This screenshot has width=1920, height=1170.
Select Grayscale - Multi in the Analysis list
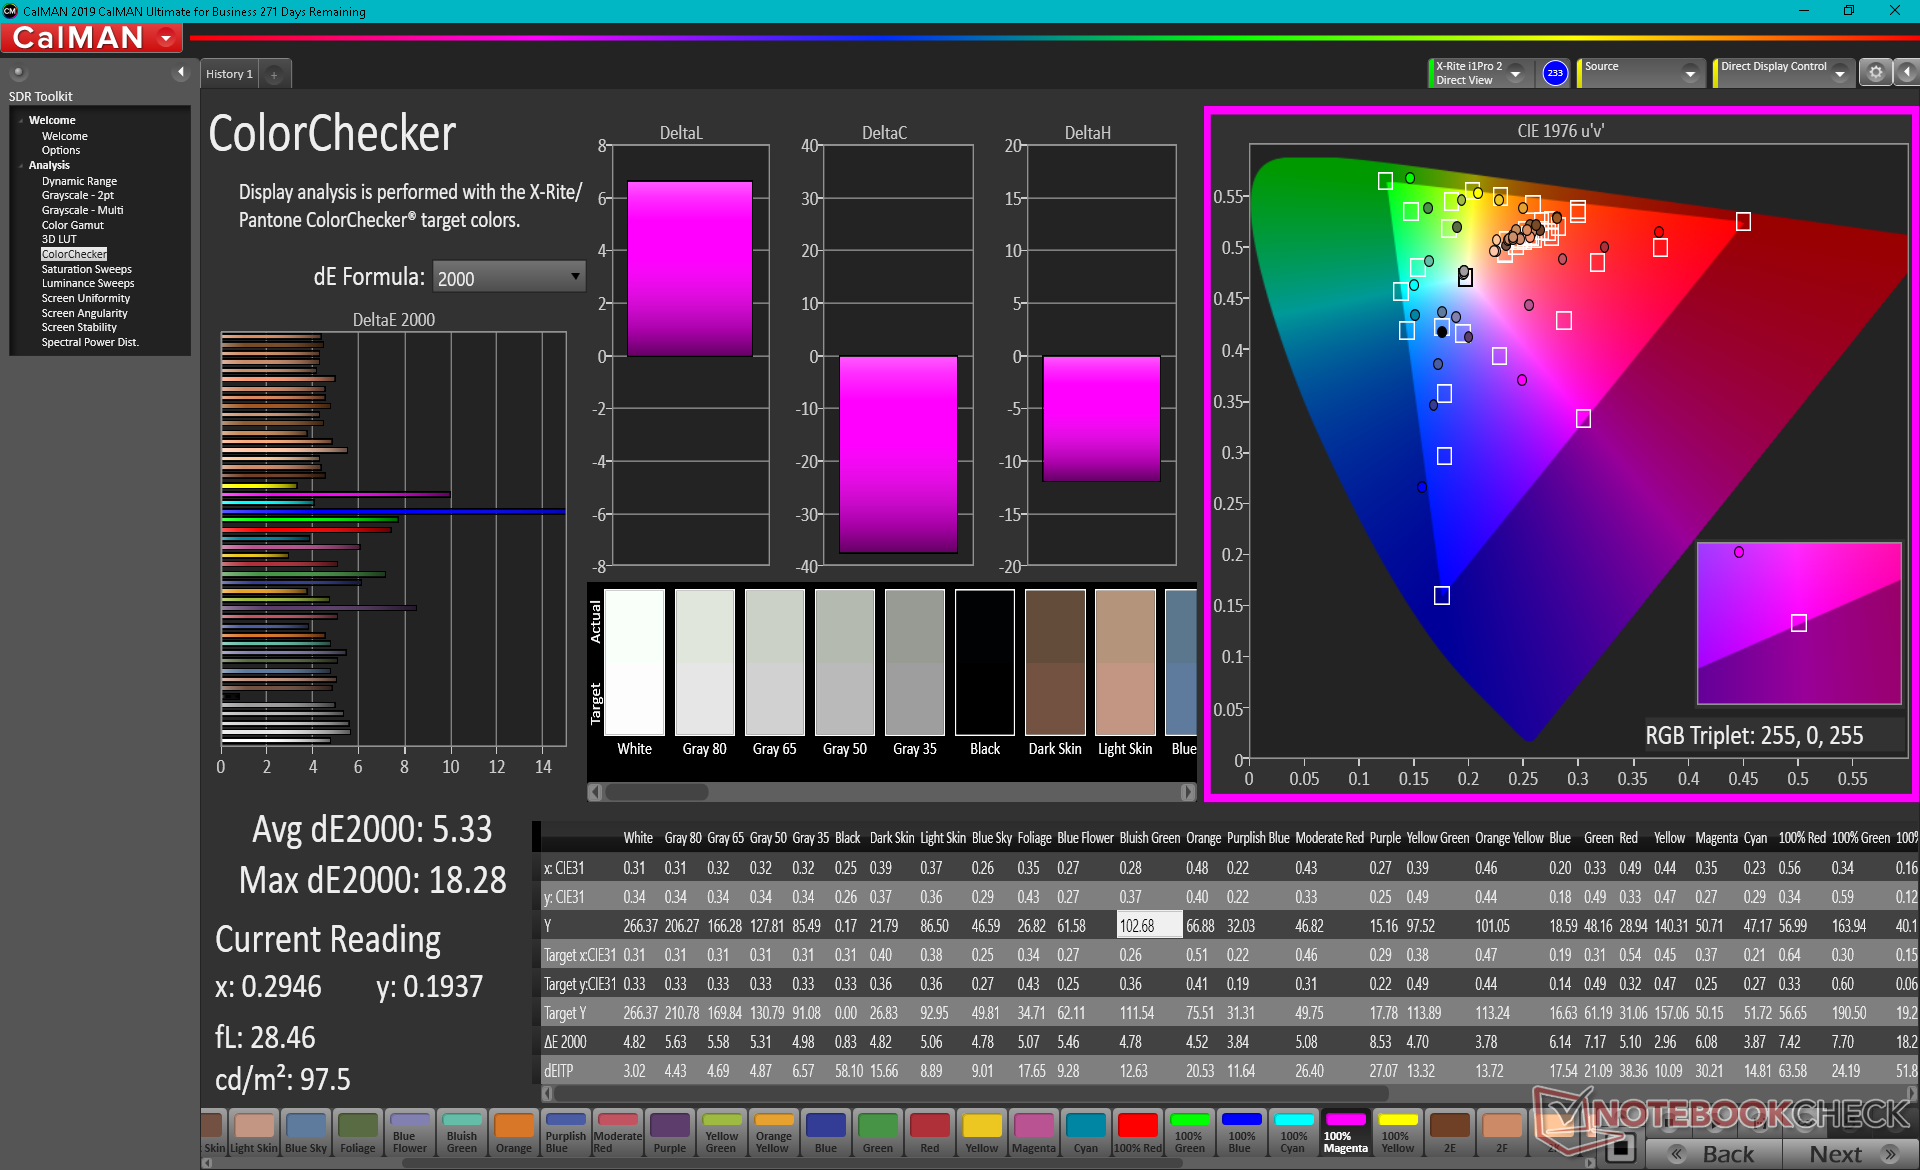[x=82, y=210]
